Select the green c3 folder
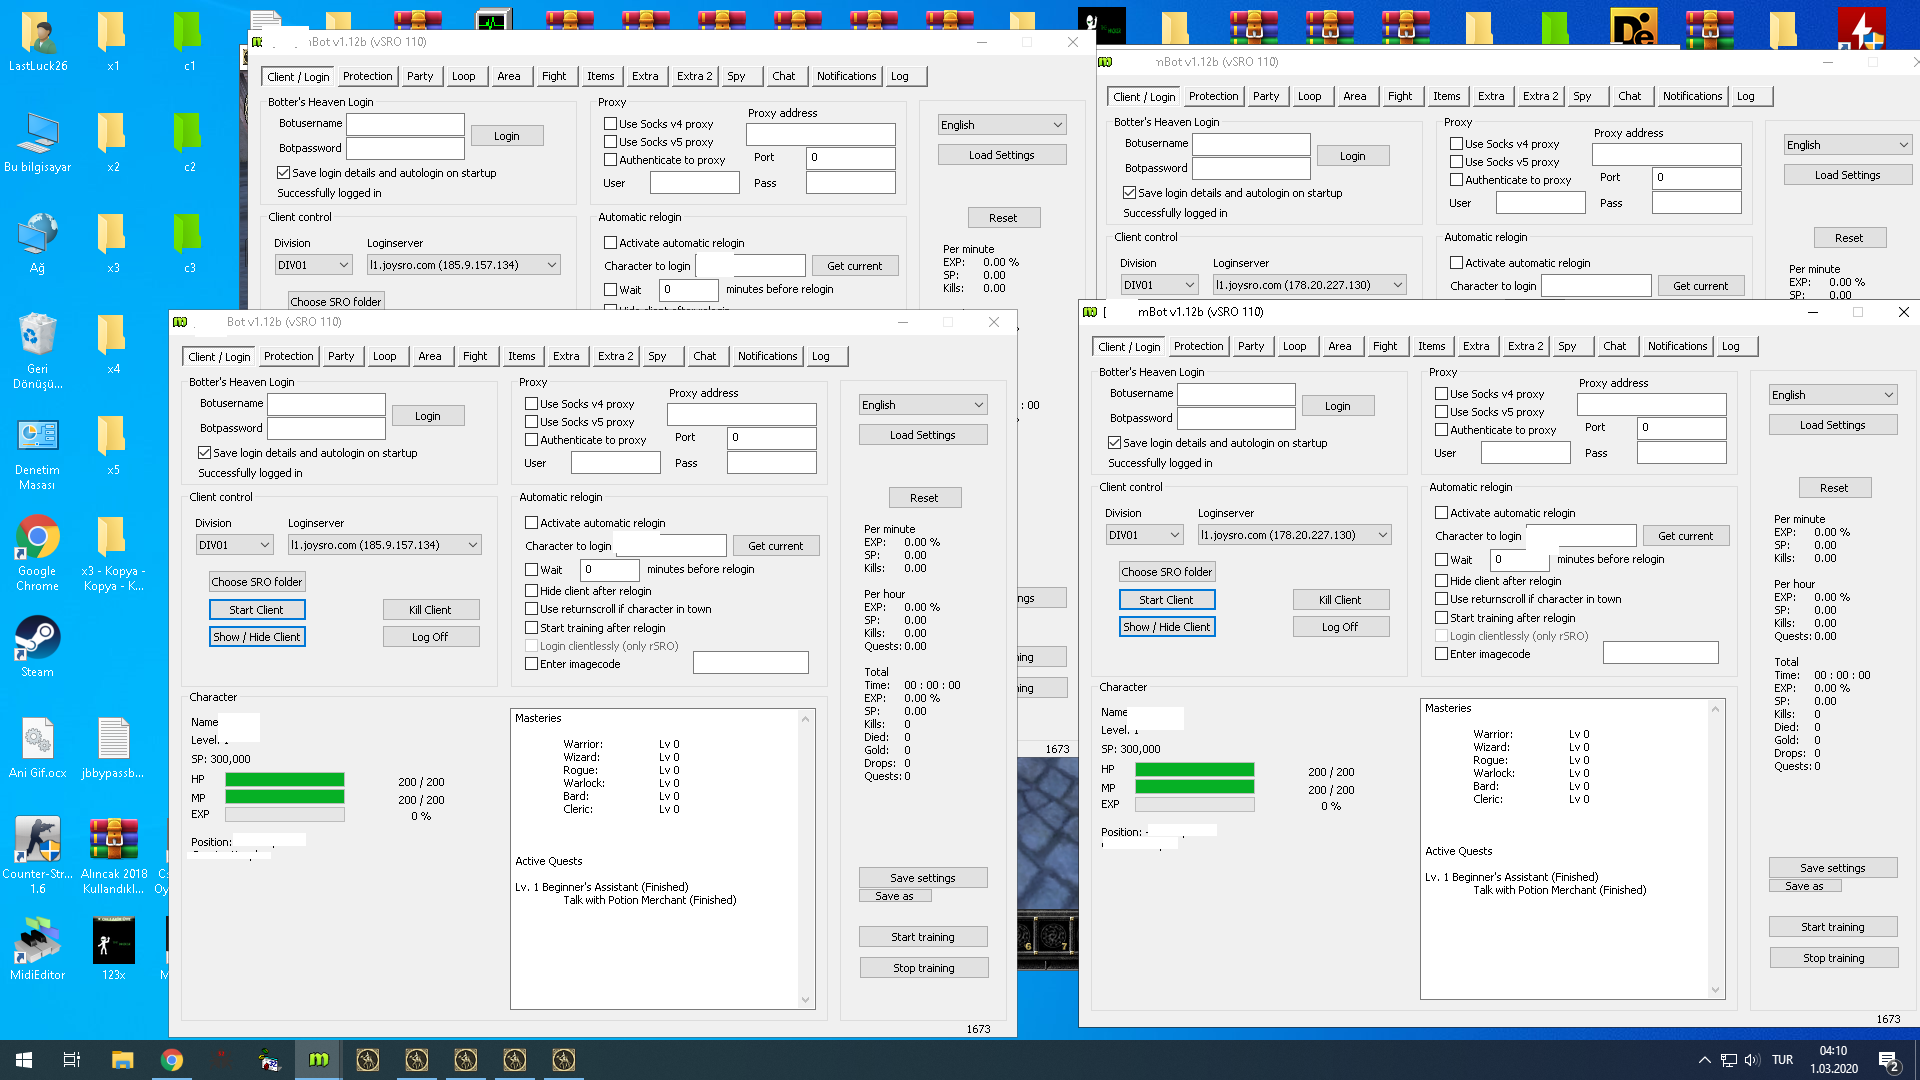The width and height of the screenshot is (1920, 1080). click(189, 242)
